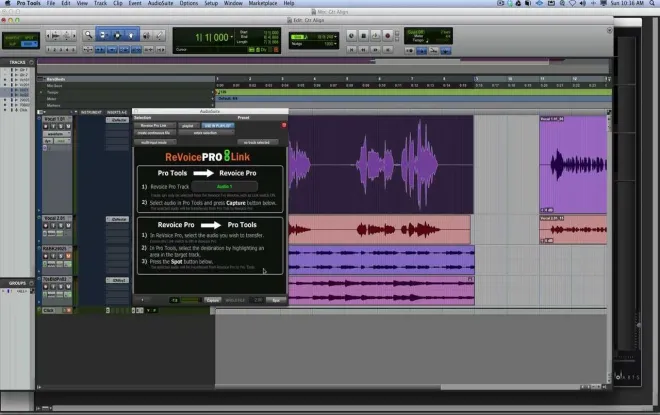Open macOS Spotlight search
The image size is (660, 415).
coord(652,3)
